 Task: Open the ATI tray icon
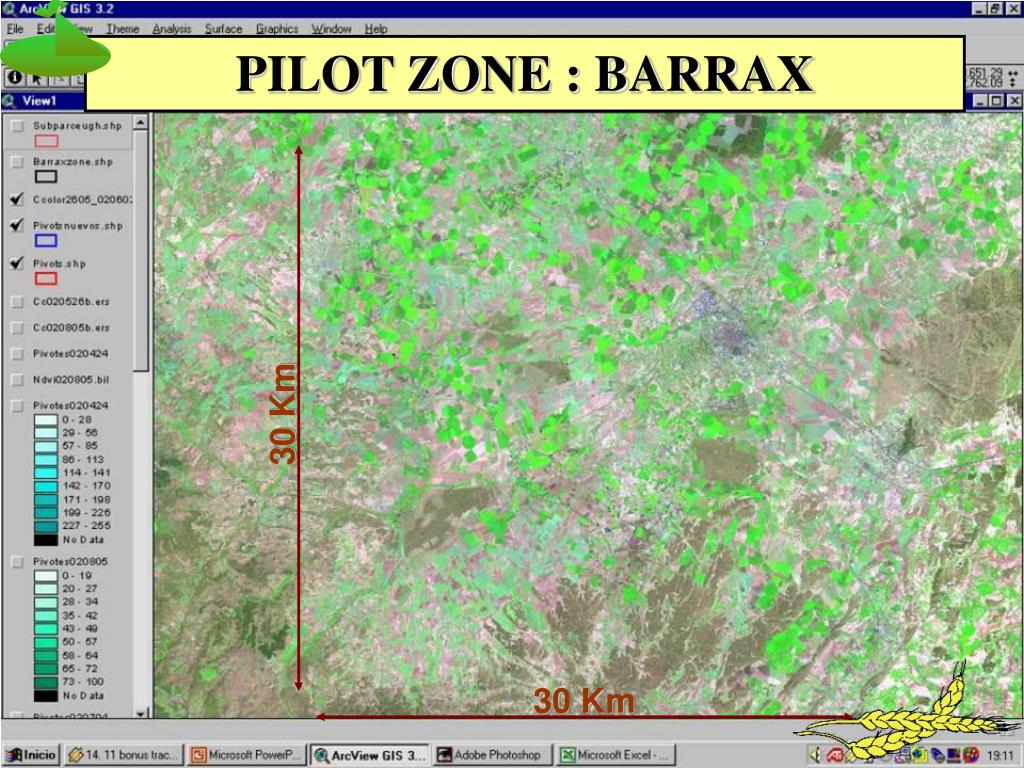tap(835, 755)
